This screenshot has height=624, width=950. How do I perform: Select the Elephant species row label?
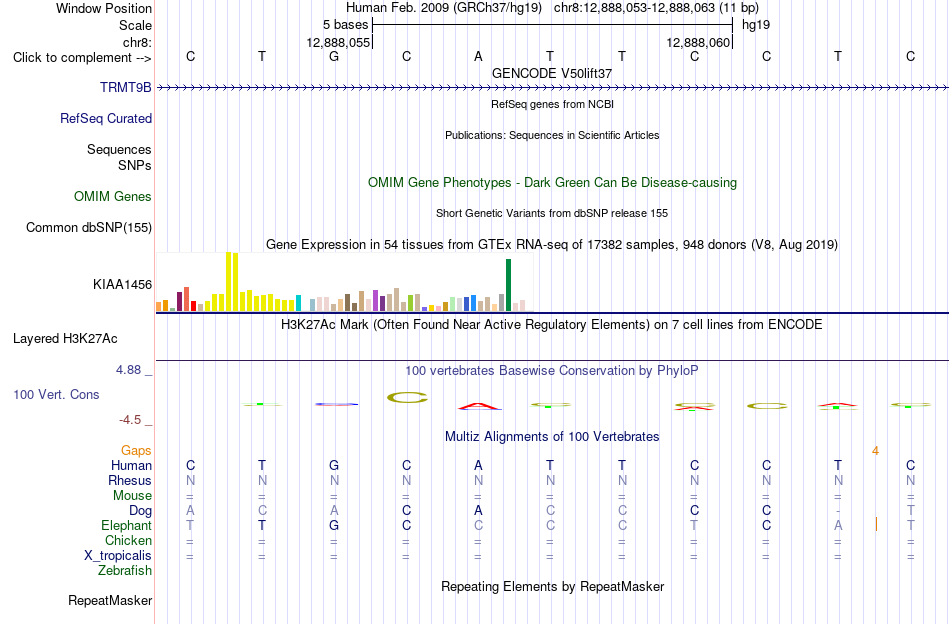(126, 525)
